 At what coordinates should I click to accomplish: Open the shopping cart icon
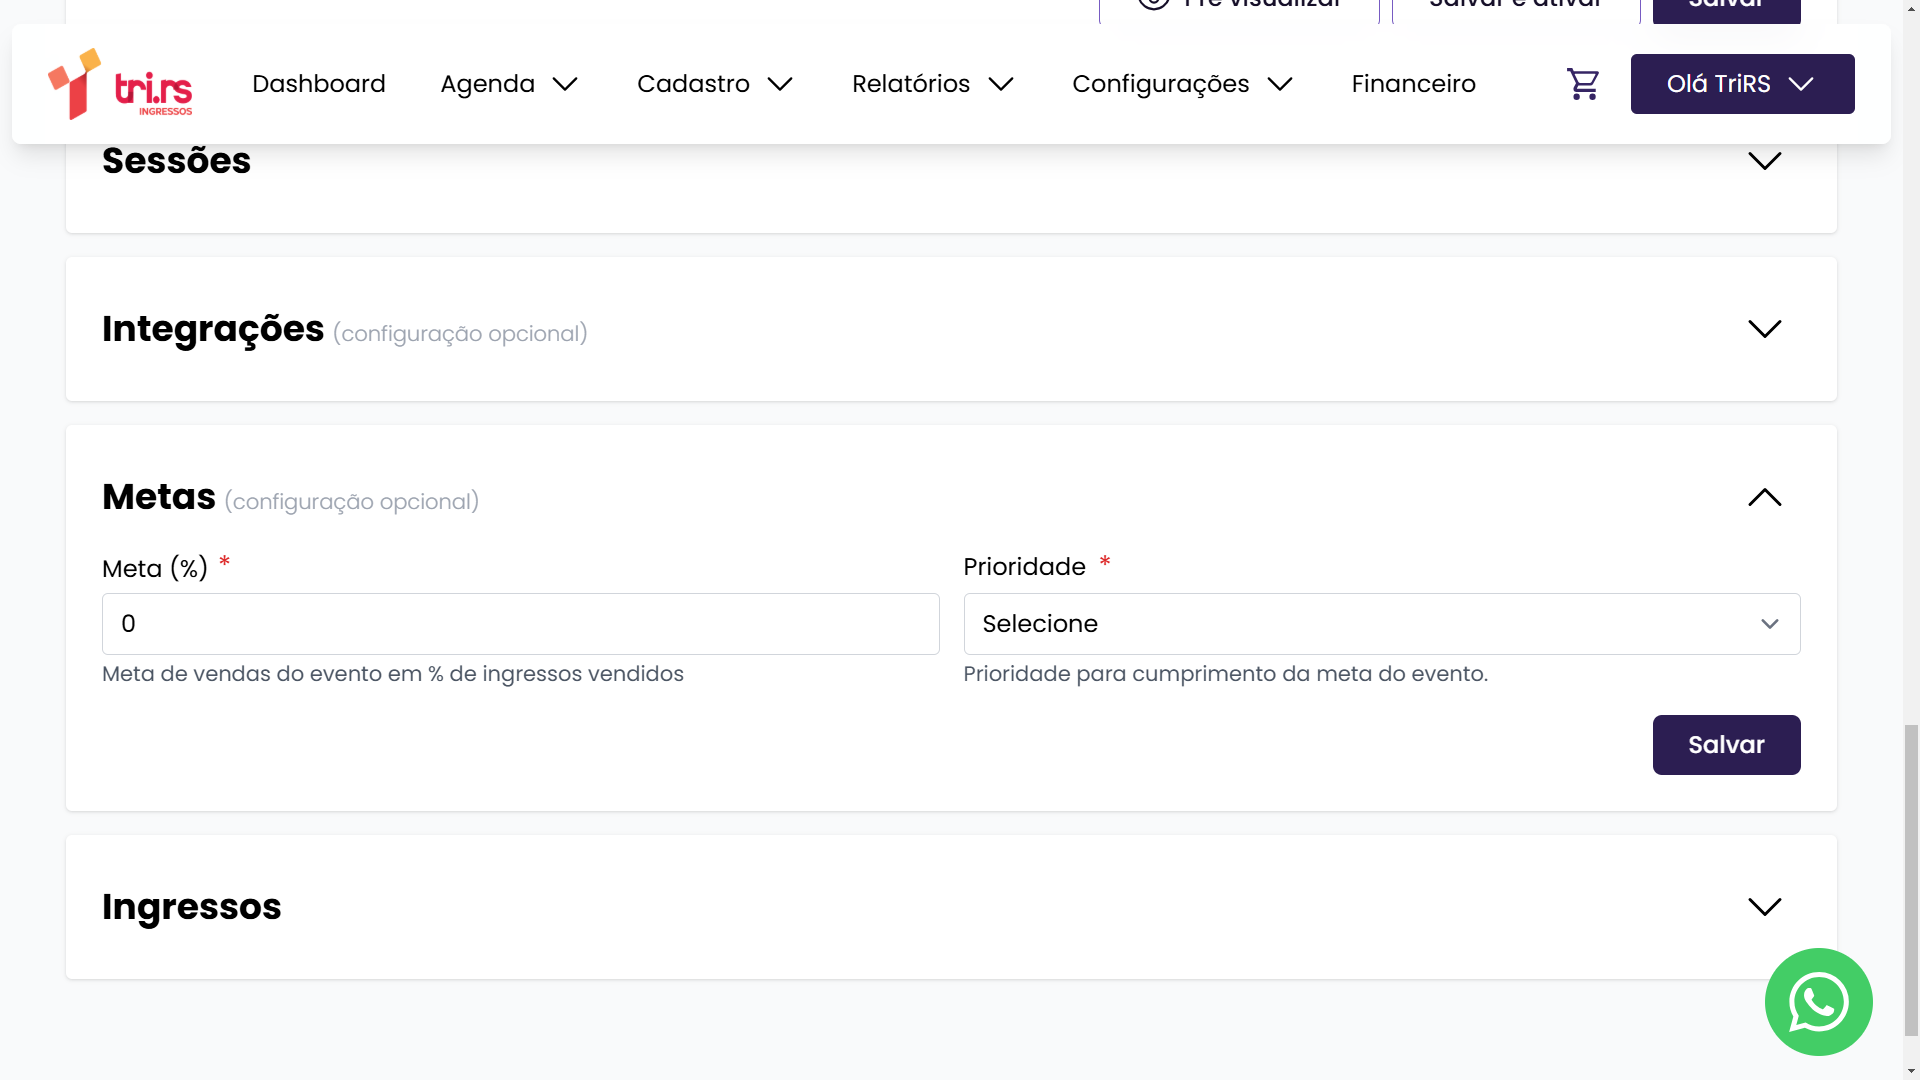1582,84
